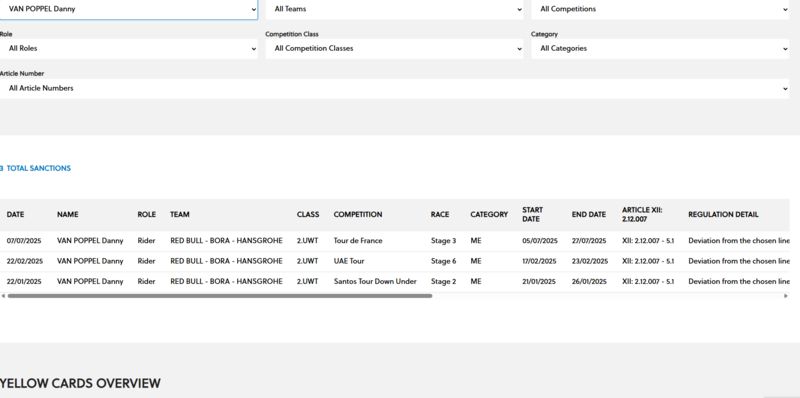Click the ARTICLE XII: 2.12.007 column header
Screen dimensions: 800x398
coord(642,215)
